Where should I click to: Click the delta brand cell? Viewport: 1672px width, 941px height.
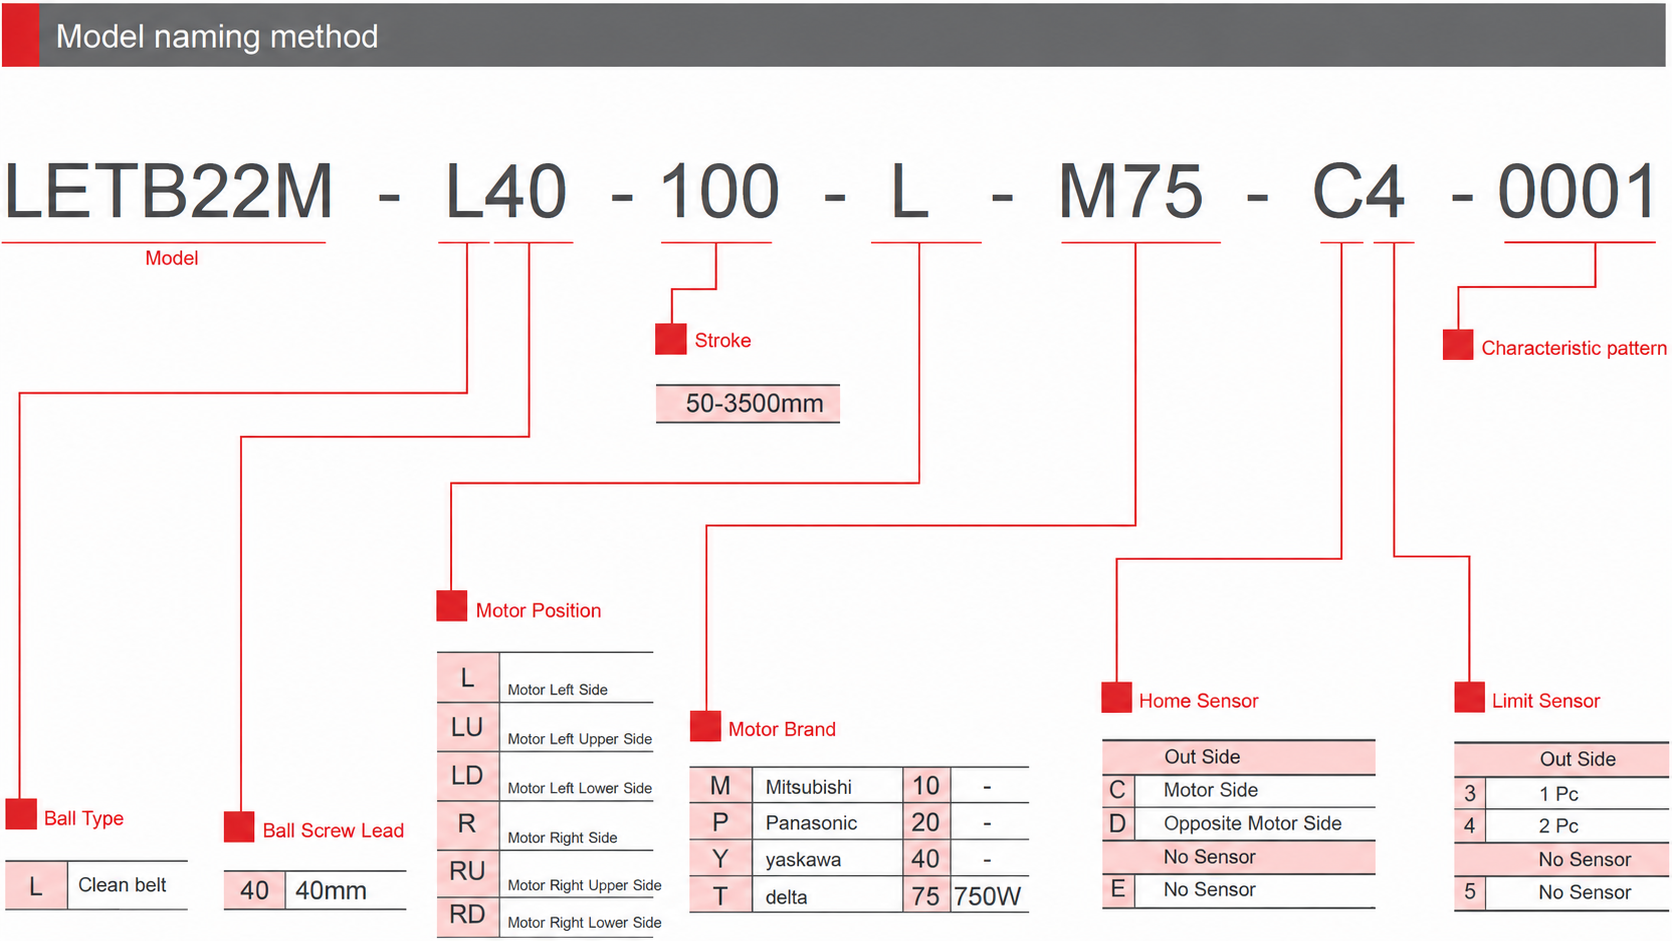[826, 896]
